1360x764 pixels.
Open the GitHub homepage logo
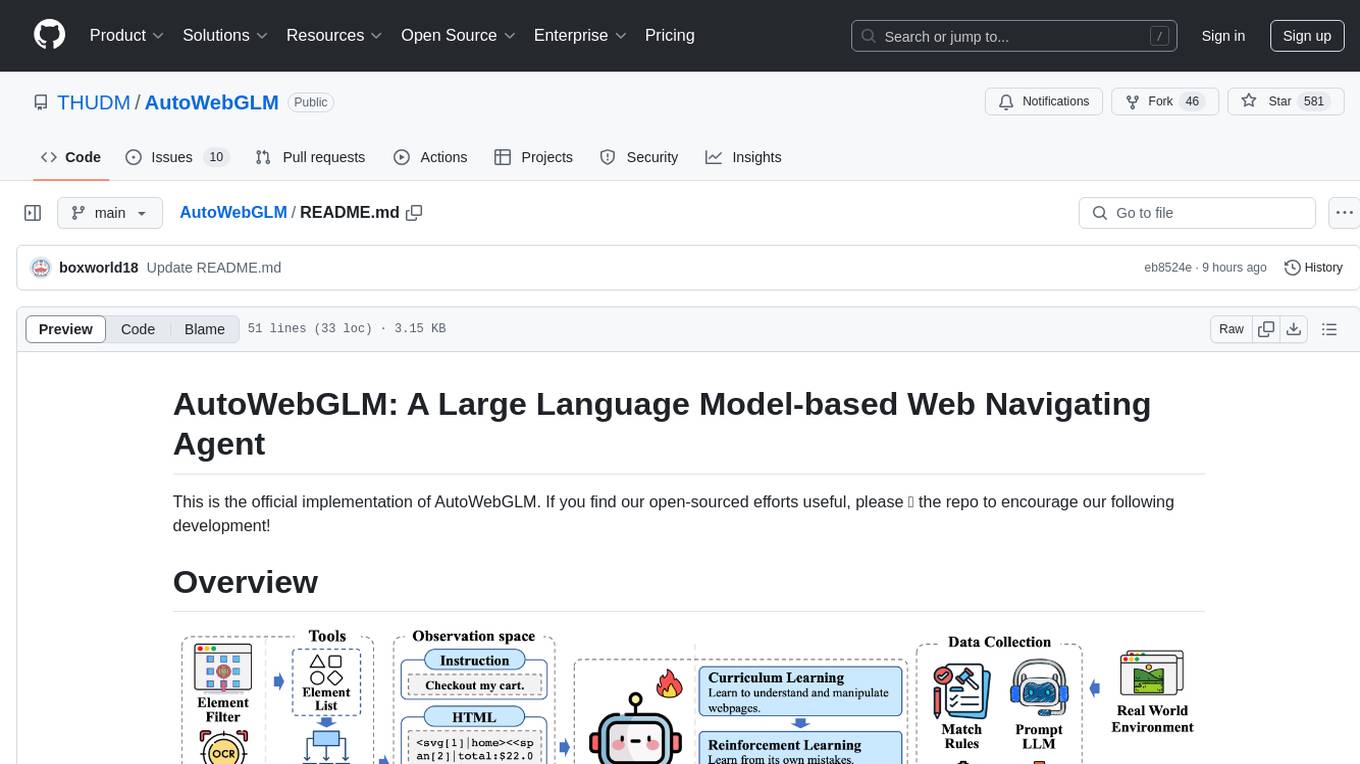pos(49,35)
